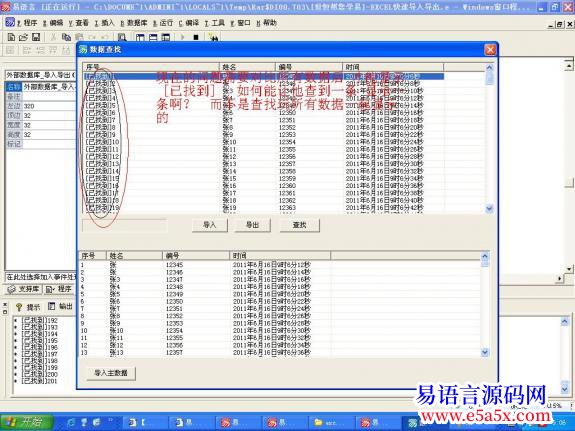Click 序号 column header in lower list

click(93, 255)
